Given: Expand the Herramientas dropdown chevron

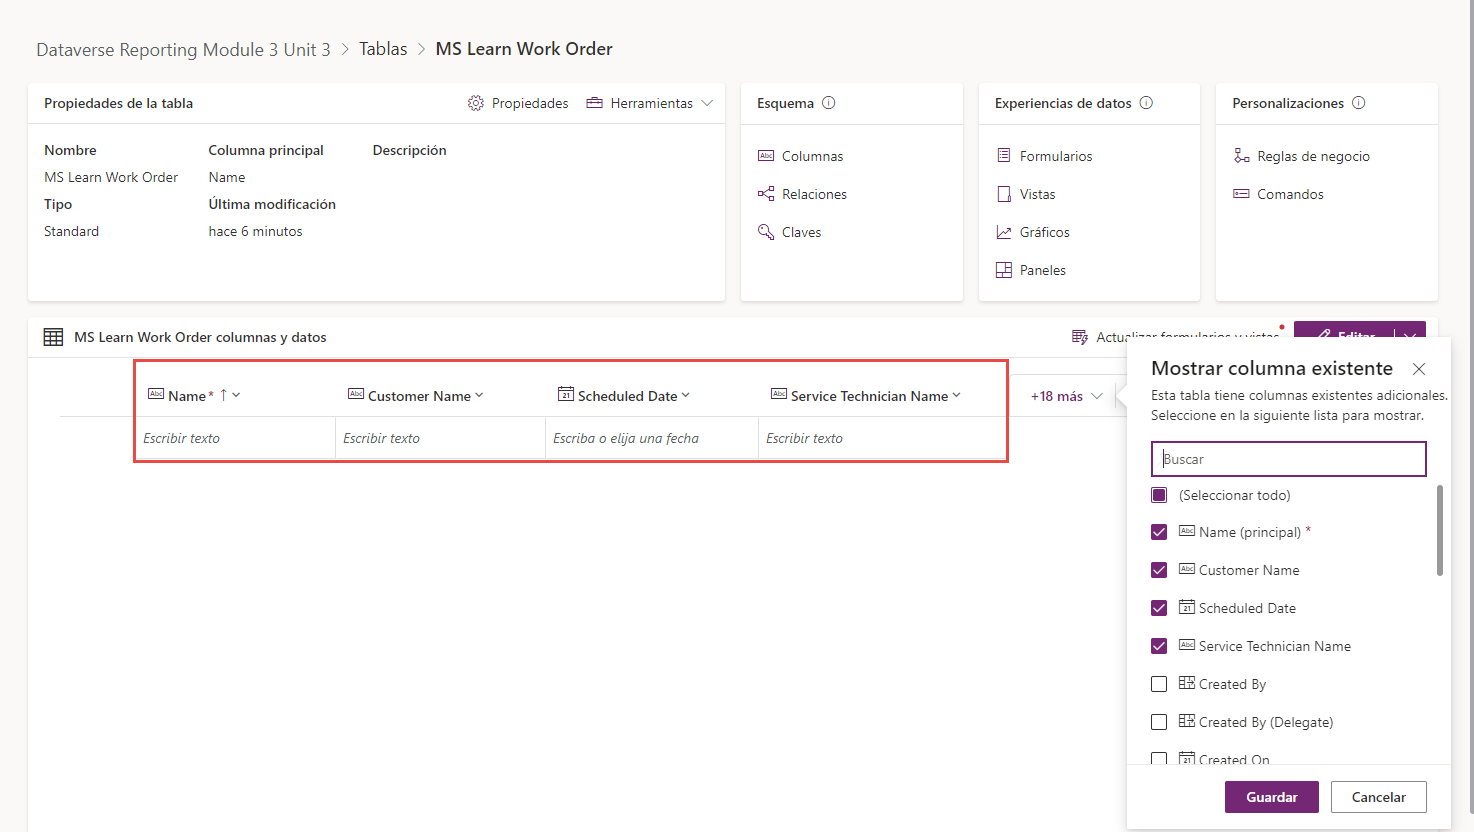Looking at the screenshot, I should click(x=707, y=103).
